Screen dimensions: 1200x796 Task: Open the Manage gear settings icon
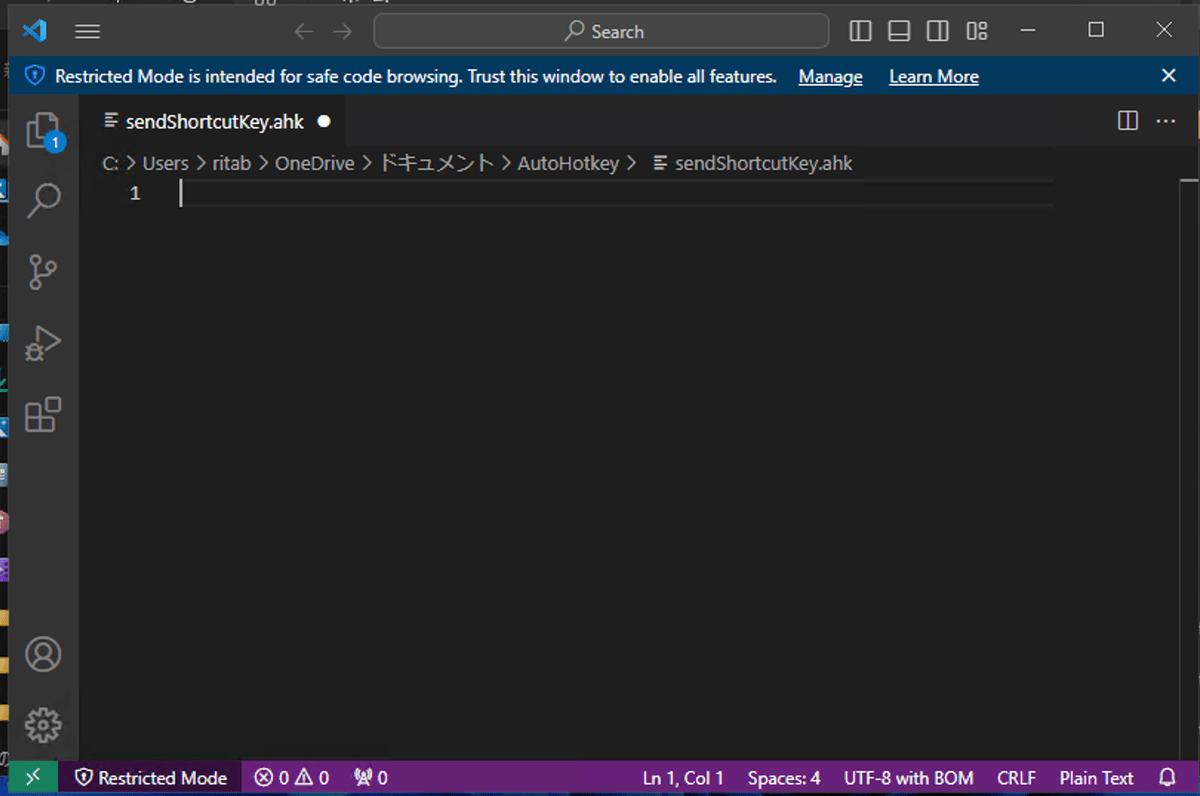pyautogui.click(x=43, y=725)
